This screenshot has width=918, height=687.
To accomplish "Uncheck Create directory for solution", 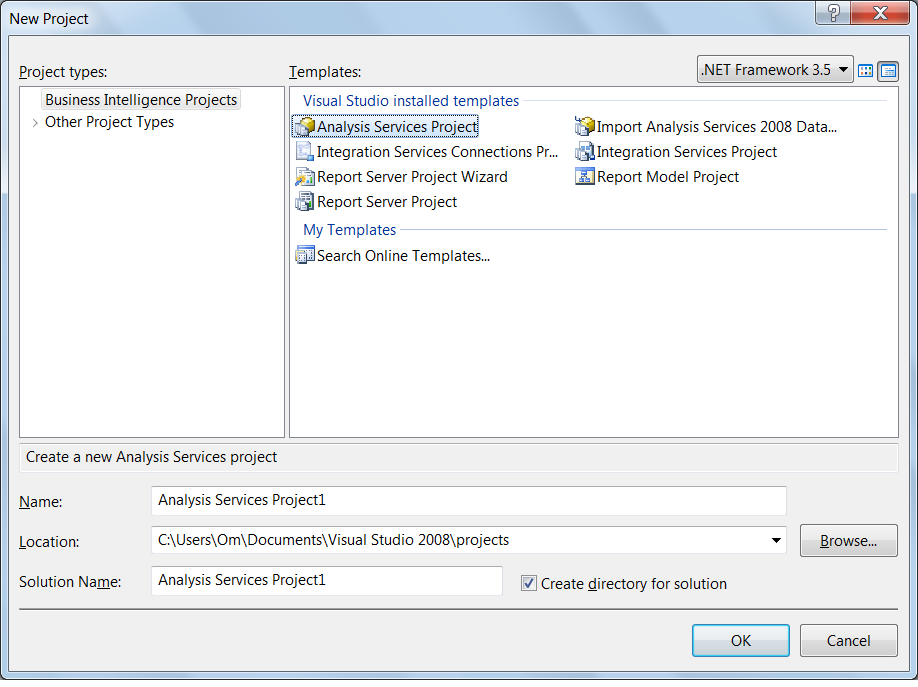I will click(x=528, y=583).
